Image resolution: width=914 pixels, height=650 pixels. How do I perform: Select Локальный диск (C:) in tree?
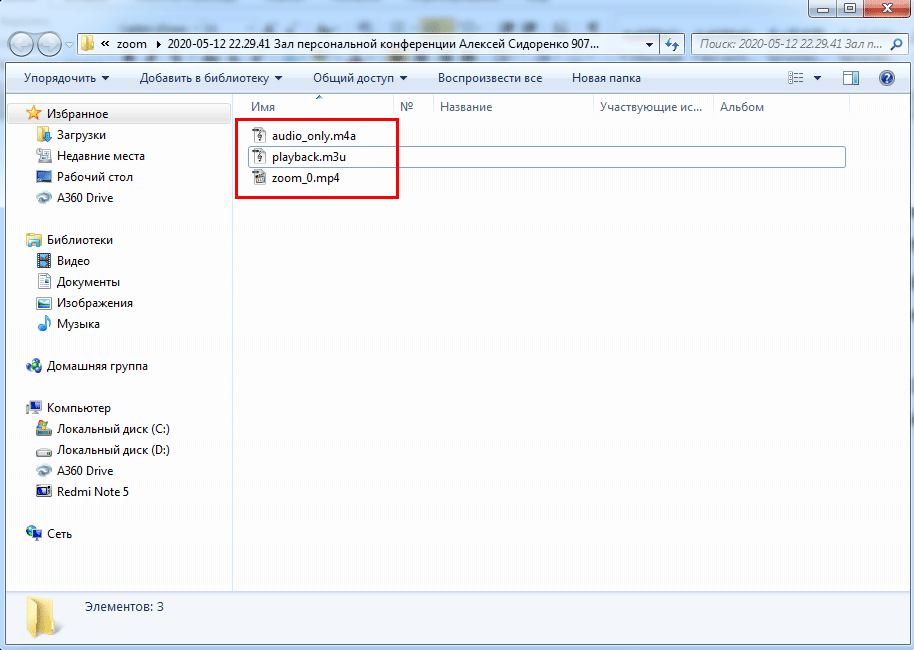pos(113,429)
